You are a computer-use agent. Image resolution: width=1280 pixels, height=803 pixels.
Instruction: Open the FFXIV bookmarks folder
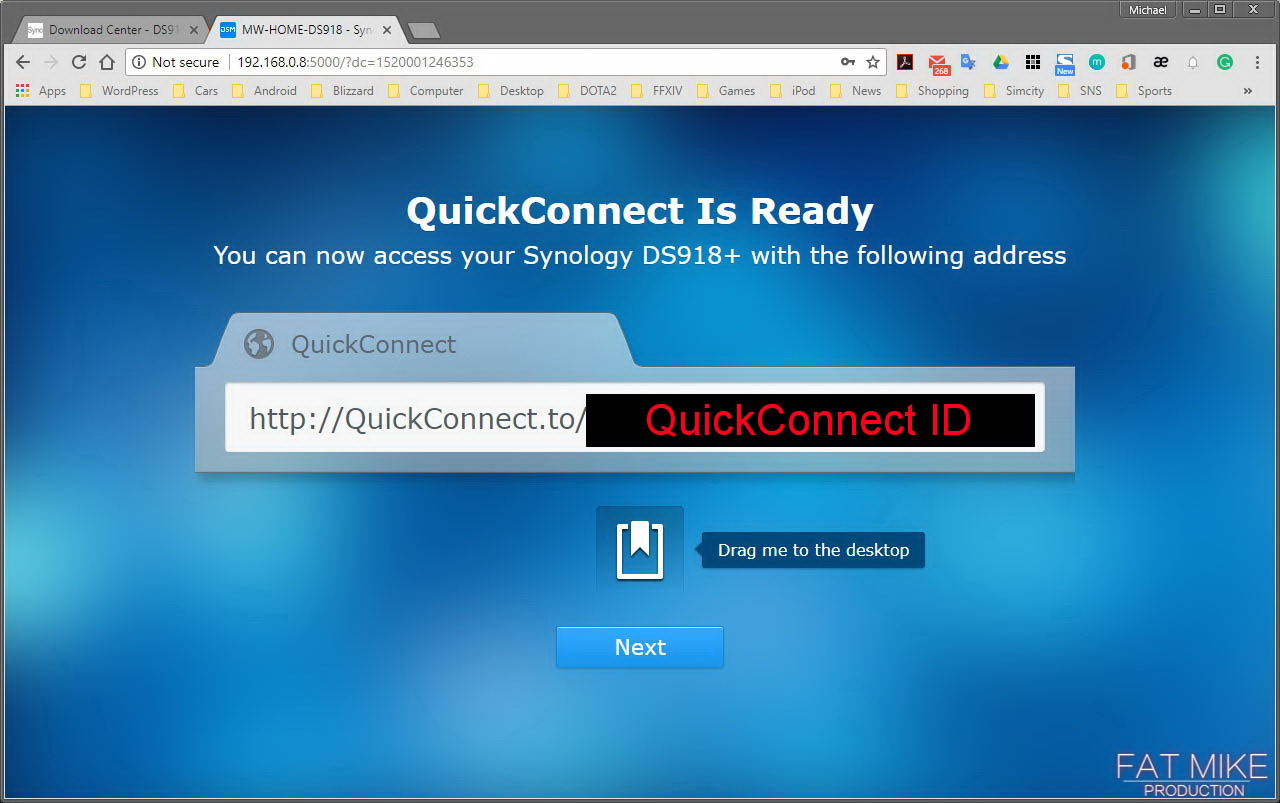(656, 90)
